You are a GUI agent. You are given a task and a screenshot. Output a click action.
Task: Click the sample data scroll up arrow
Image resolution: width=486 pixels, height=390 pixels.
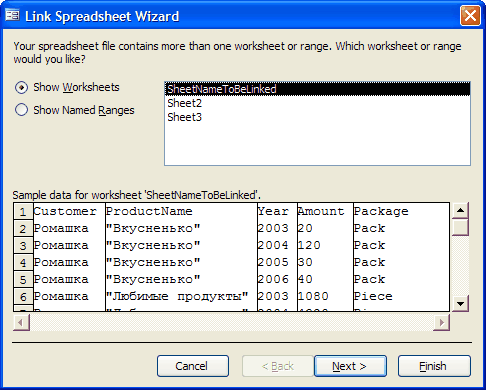pyautogui.click(x=460, y=210)
